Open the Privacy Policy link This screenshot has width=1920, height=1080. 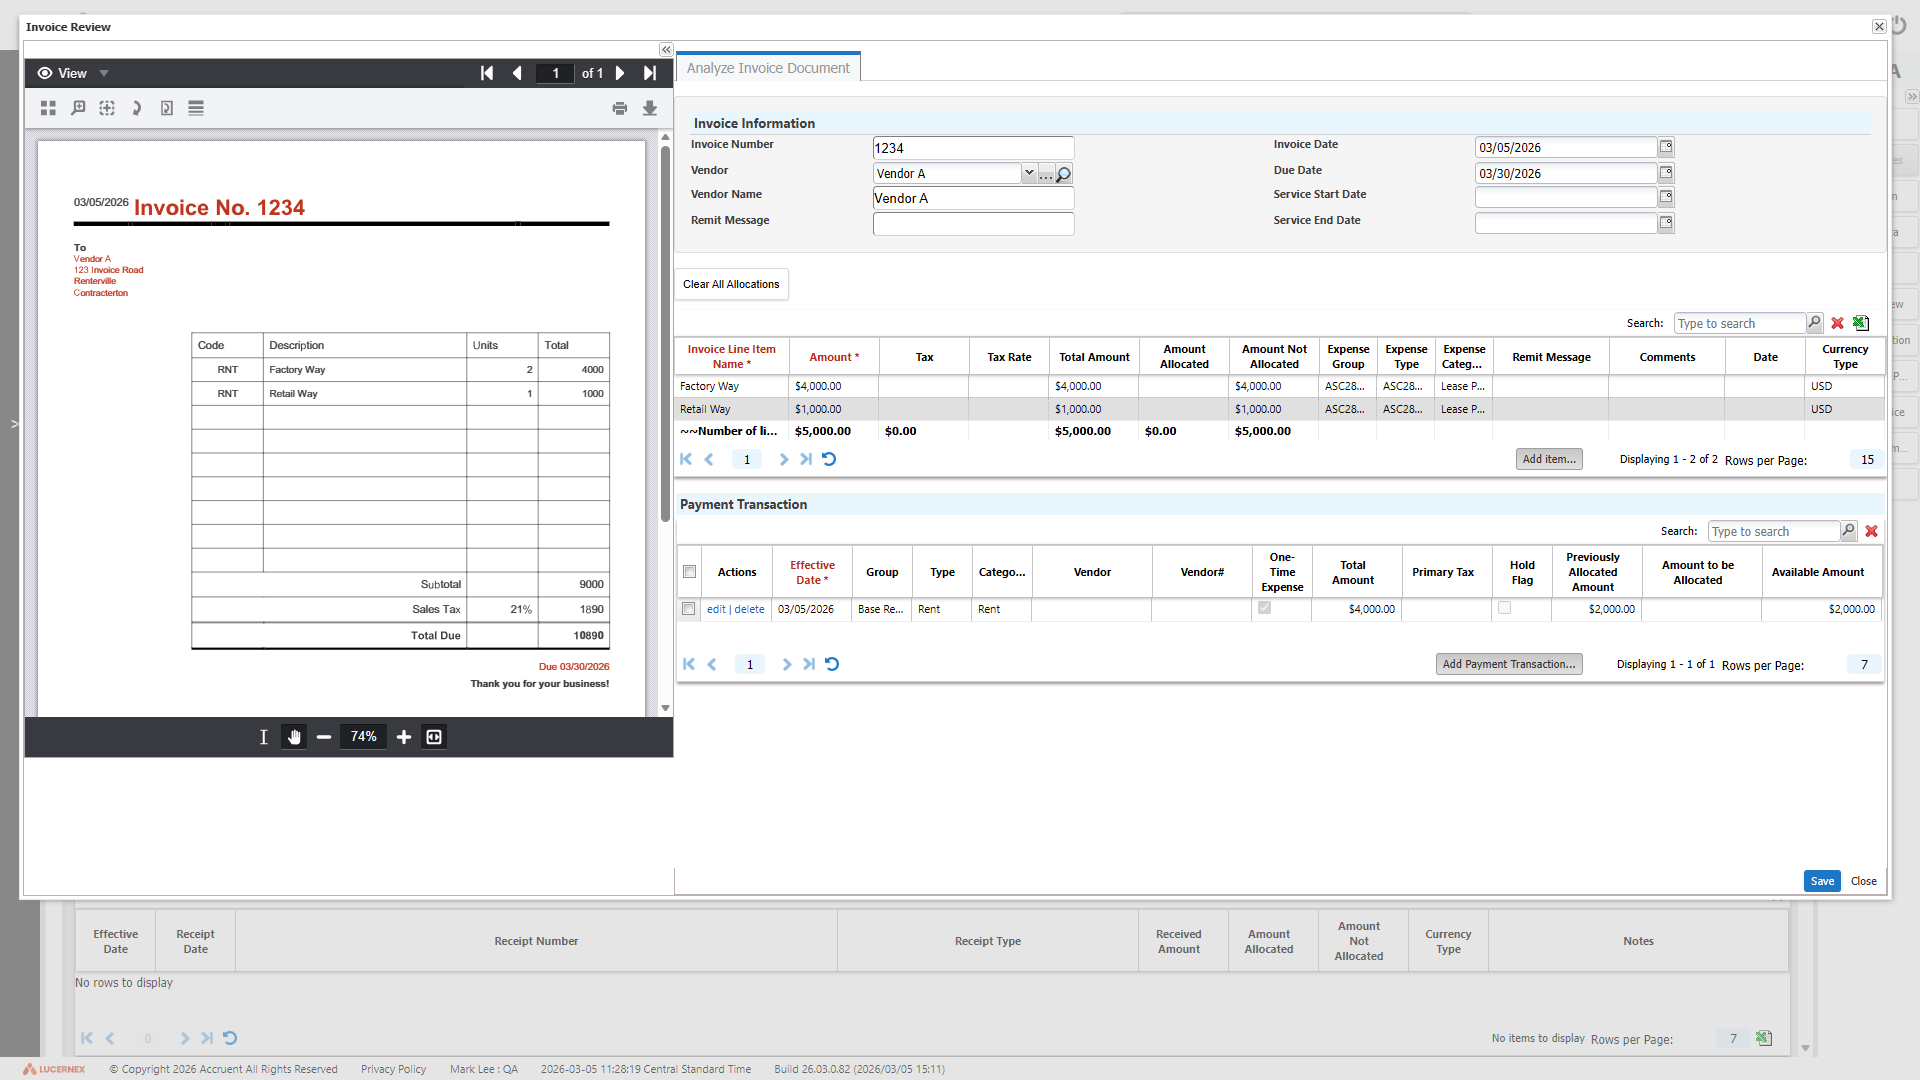[x=392, y=1069]
